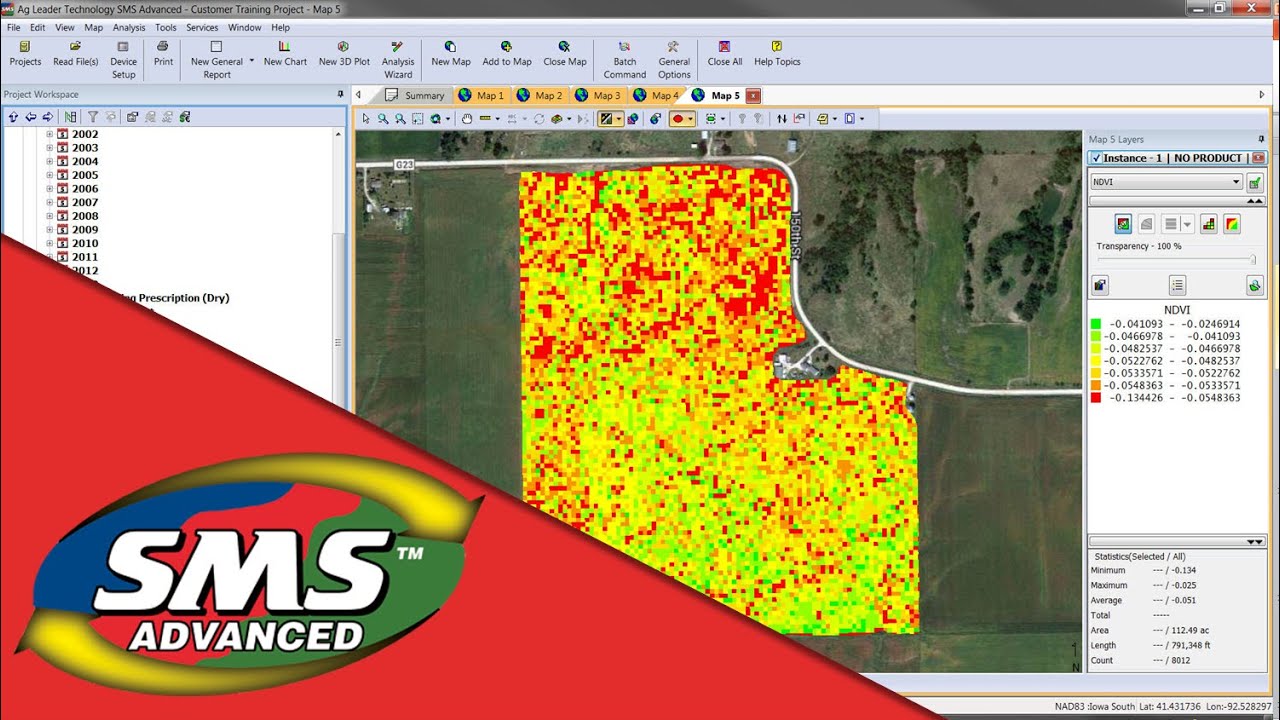Viewport: 1280px width, 720px height.
Task: Click the tab scroll right arrow
Action: [x=1262, y=95]
